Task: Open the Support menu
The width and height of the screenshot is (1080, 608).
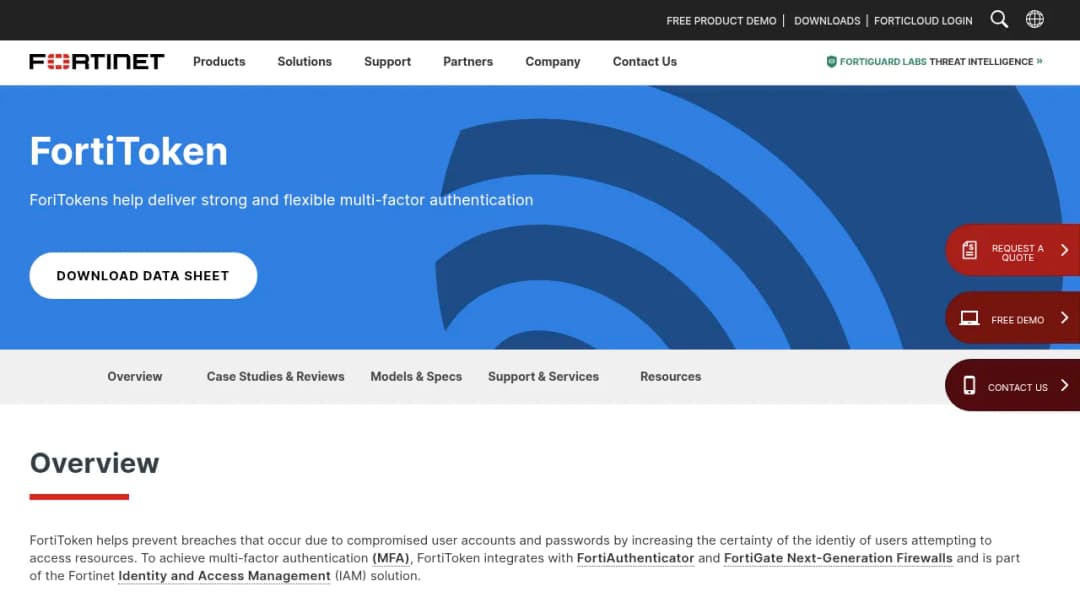Action: 387,61
